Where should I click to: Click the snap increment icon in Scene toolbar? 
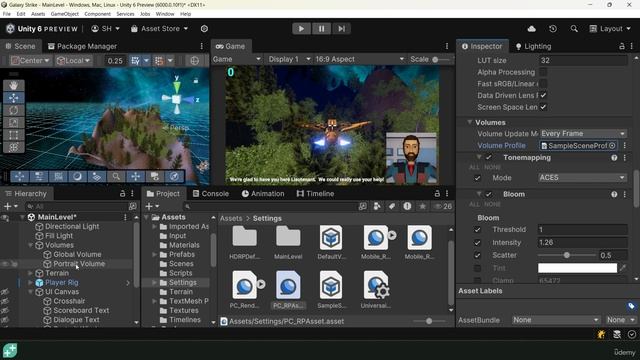(159, 60)
